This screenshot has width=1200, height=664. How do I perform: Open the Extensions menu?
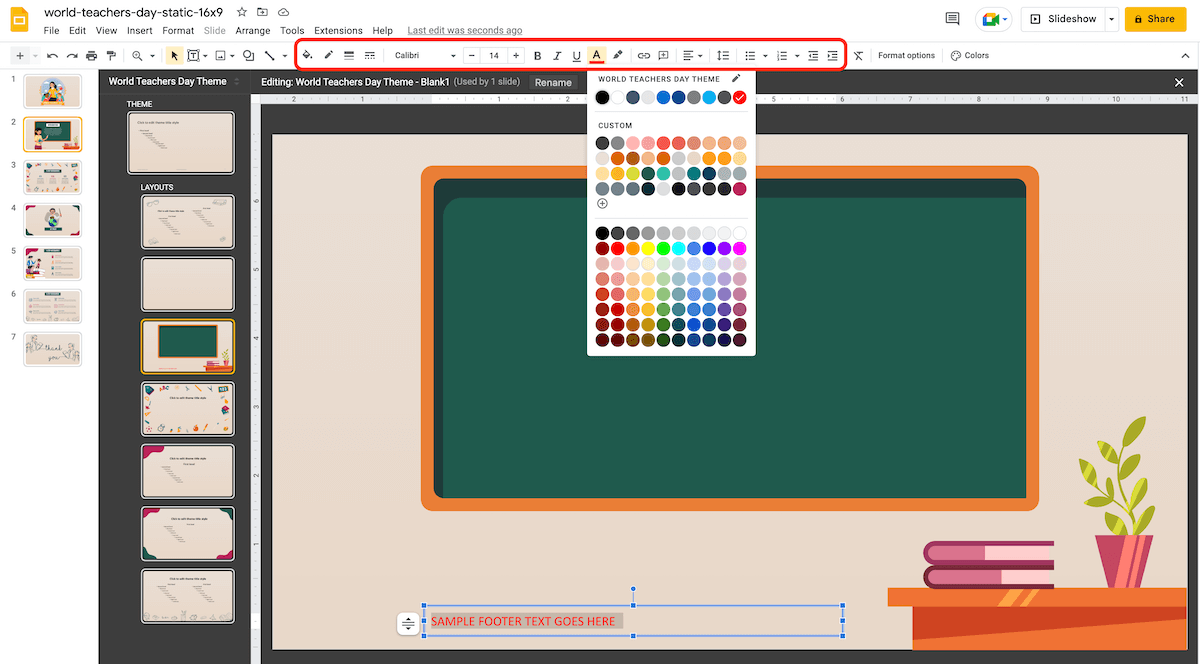[339, 30]
